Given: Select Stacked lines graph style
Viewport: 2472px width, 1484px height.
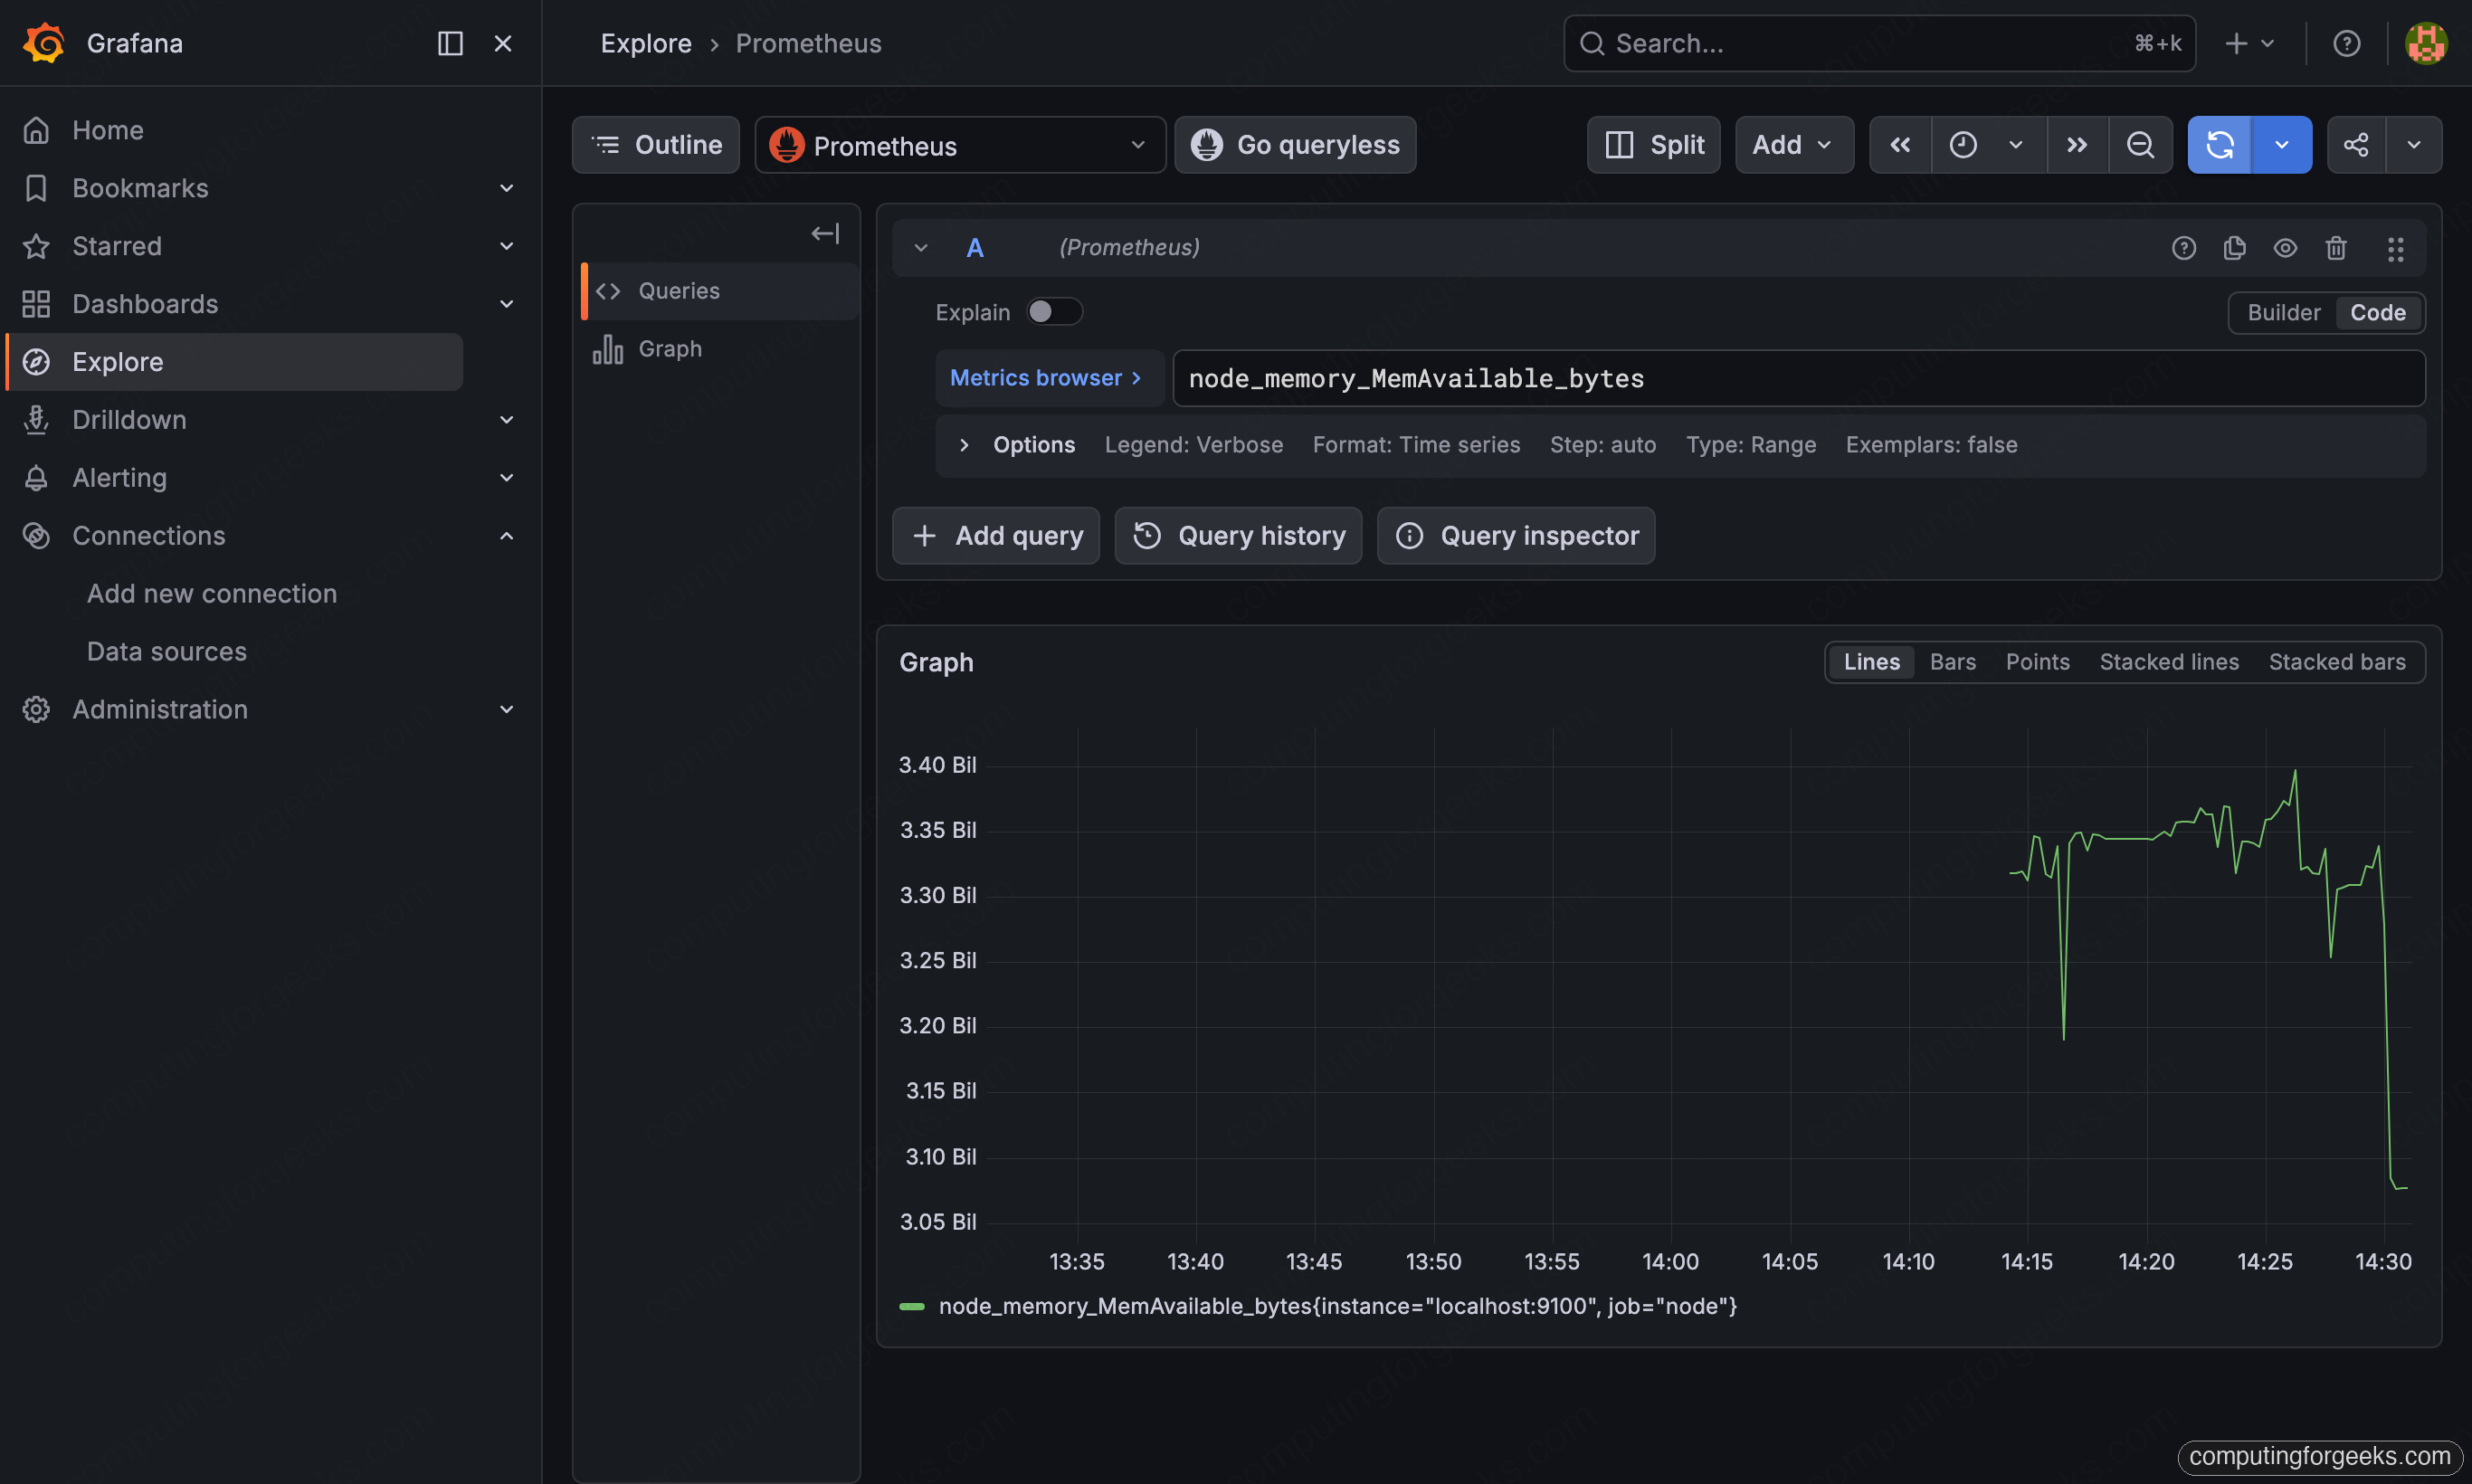Looking at the screenshot, I should [x=2169, y=662].
